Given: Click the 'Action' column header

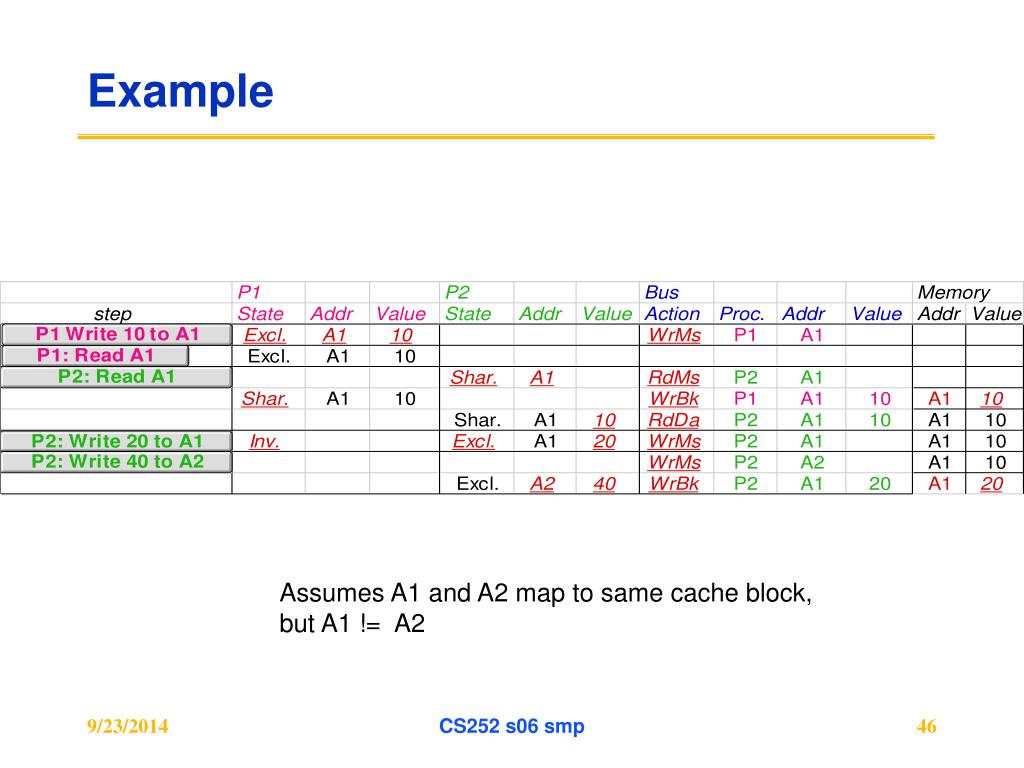Looking at the screenshot, I should [x=672, y=314].
